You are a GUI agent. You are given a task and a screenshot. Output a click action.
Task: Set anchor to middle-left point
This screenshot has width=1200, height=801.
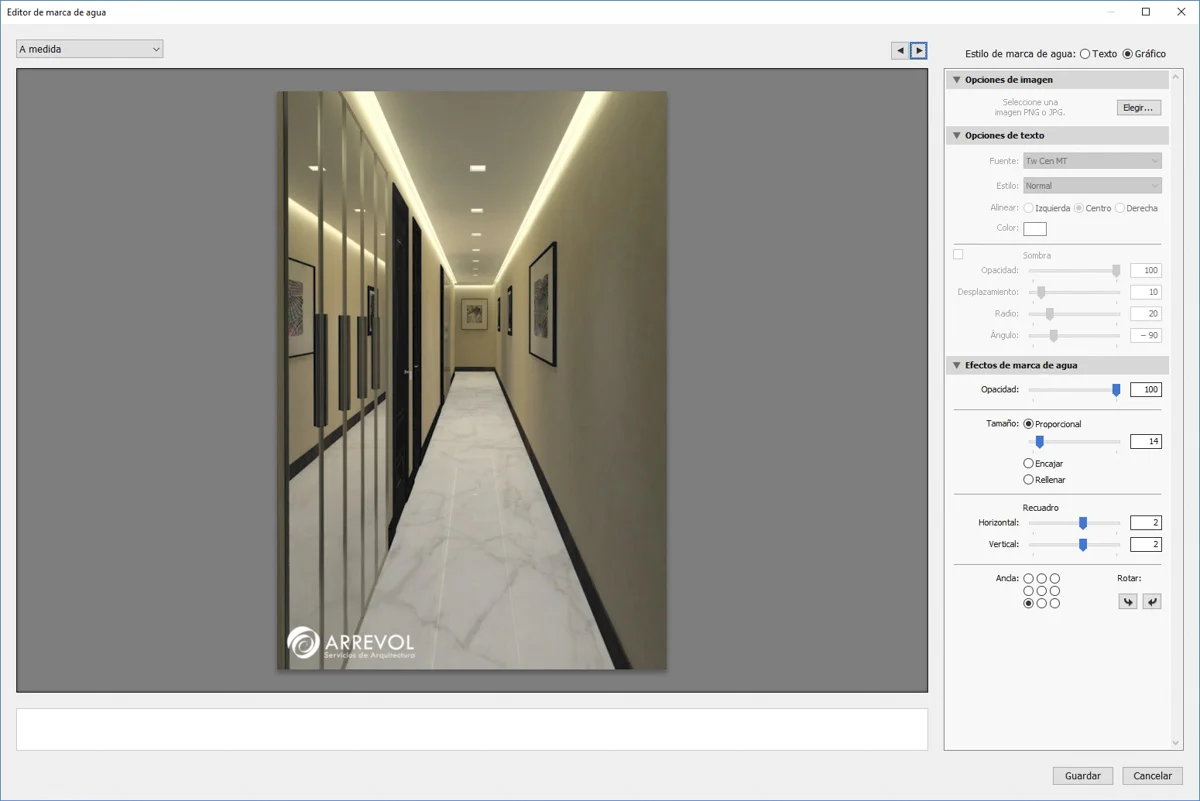(x=1029, y=591)
